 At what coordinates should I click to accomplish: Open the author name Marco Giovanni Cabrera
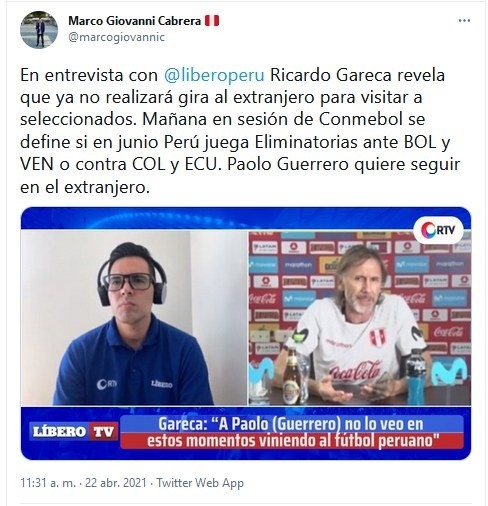pyautogui.click(x=134, y=21)
